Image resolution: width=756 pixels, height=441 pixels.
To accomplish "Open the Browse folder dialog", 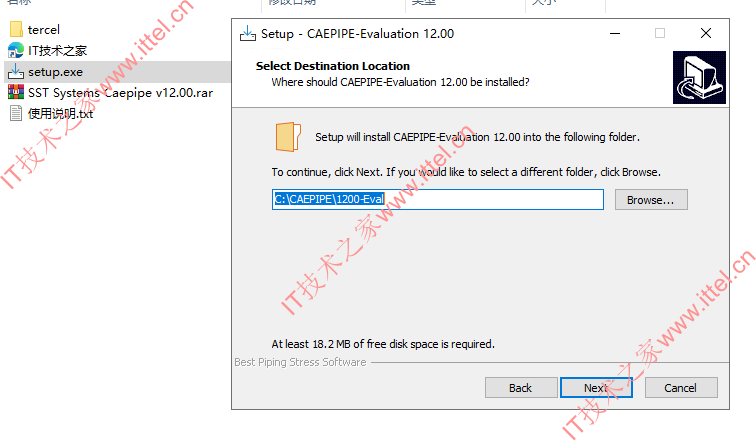I will 651,200.
